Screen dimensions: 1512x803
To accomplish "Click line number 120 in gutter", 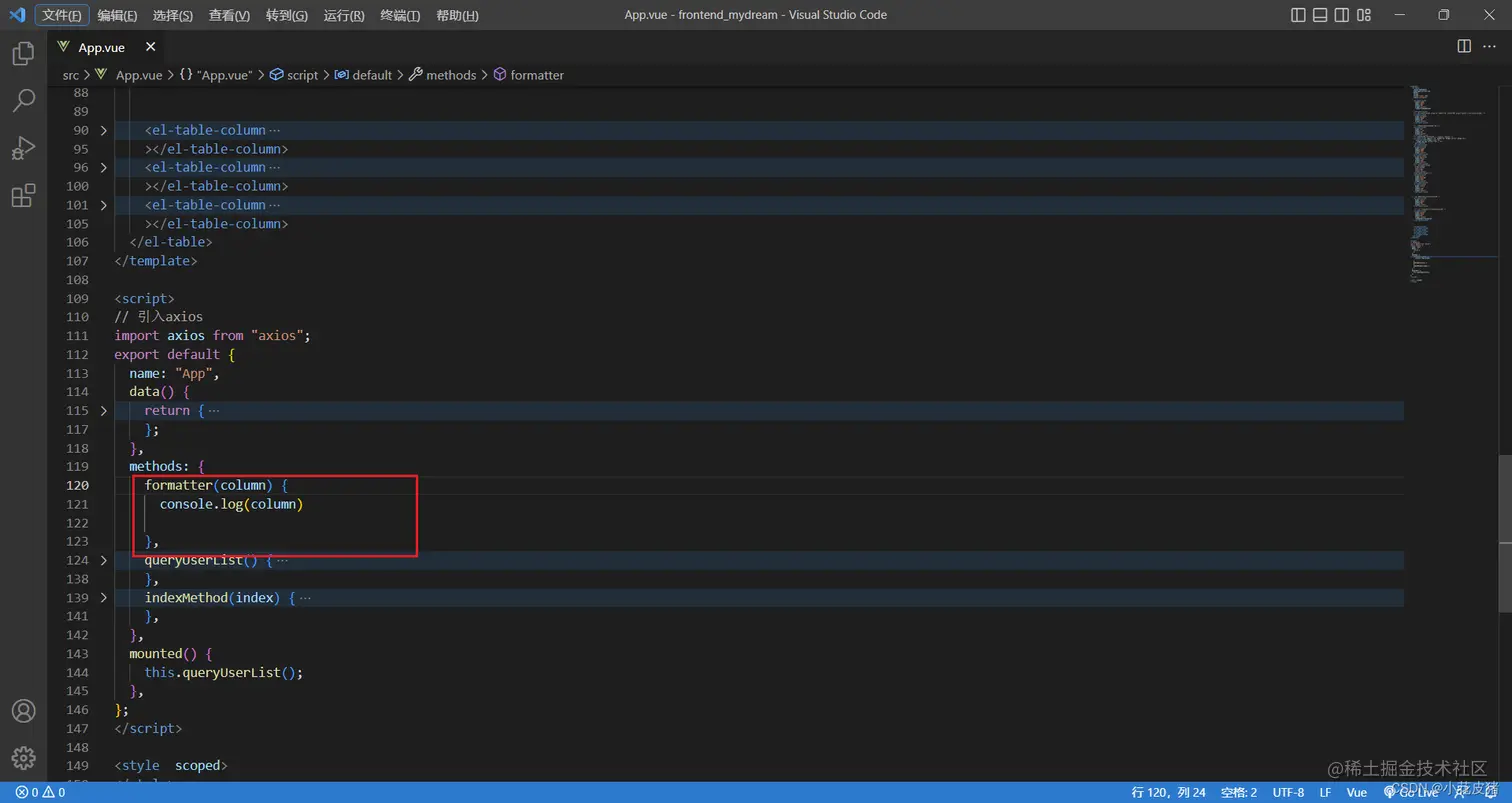I will pyautogui.click(x=77, y=485).
